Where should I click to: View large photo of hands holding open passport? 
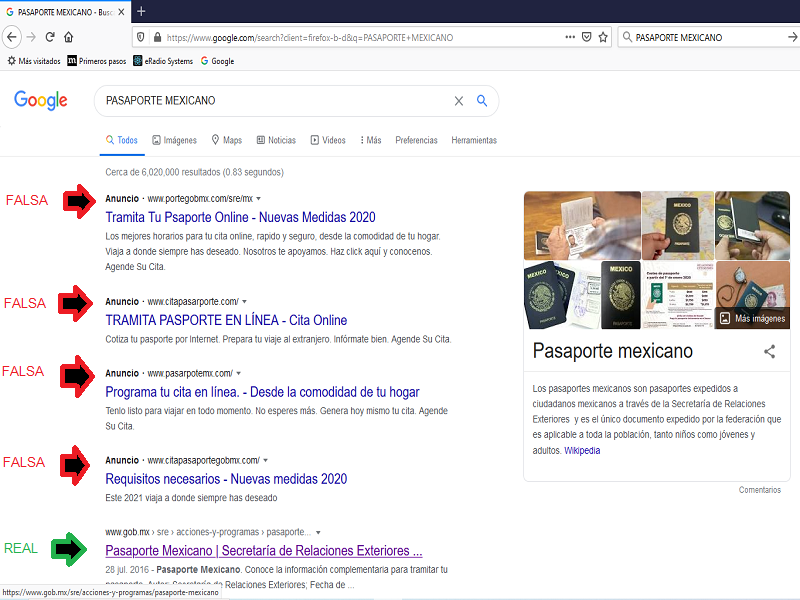tap(582, 226)
